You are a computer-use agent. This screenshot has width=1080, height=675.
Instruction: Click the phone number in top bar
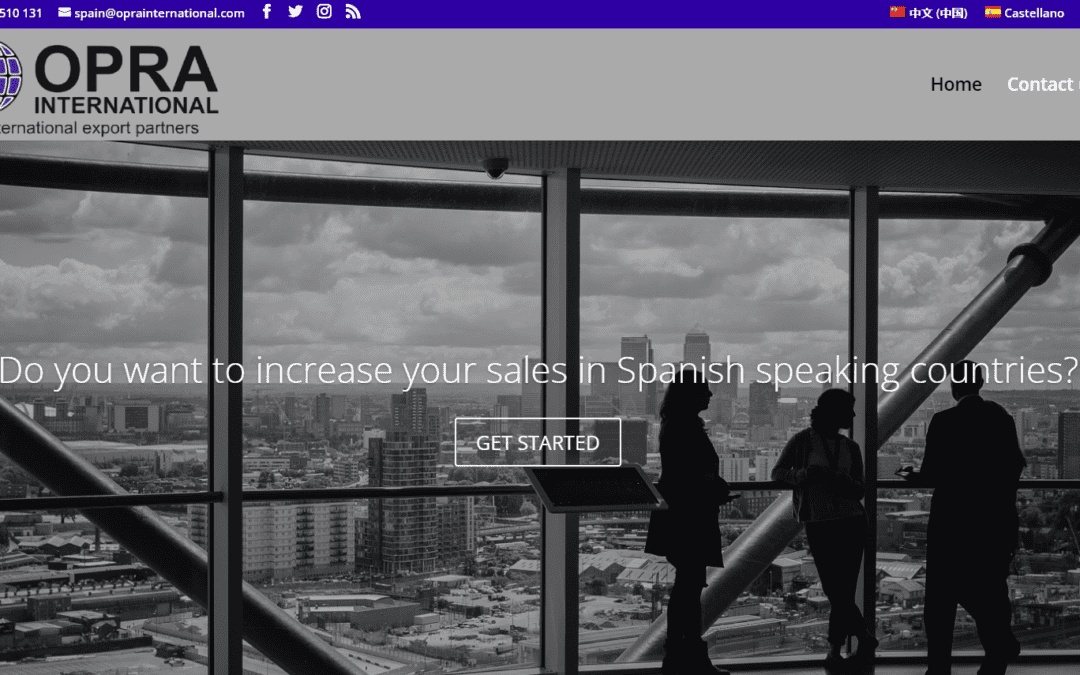21,13
